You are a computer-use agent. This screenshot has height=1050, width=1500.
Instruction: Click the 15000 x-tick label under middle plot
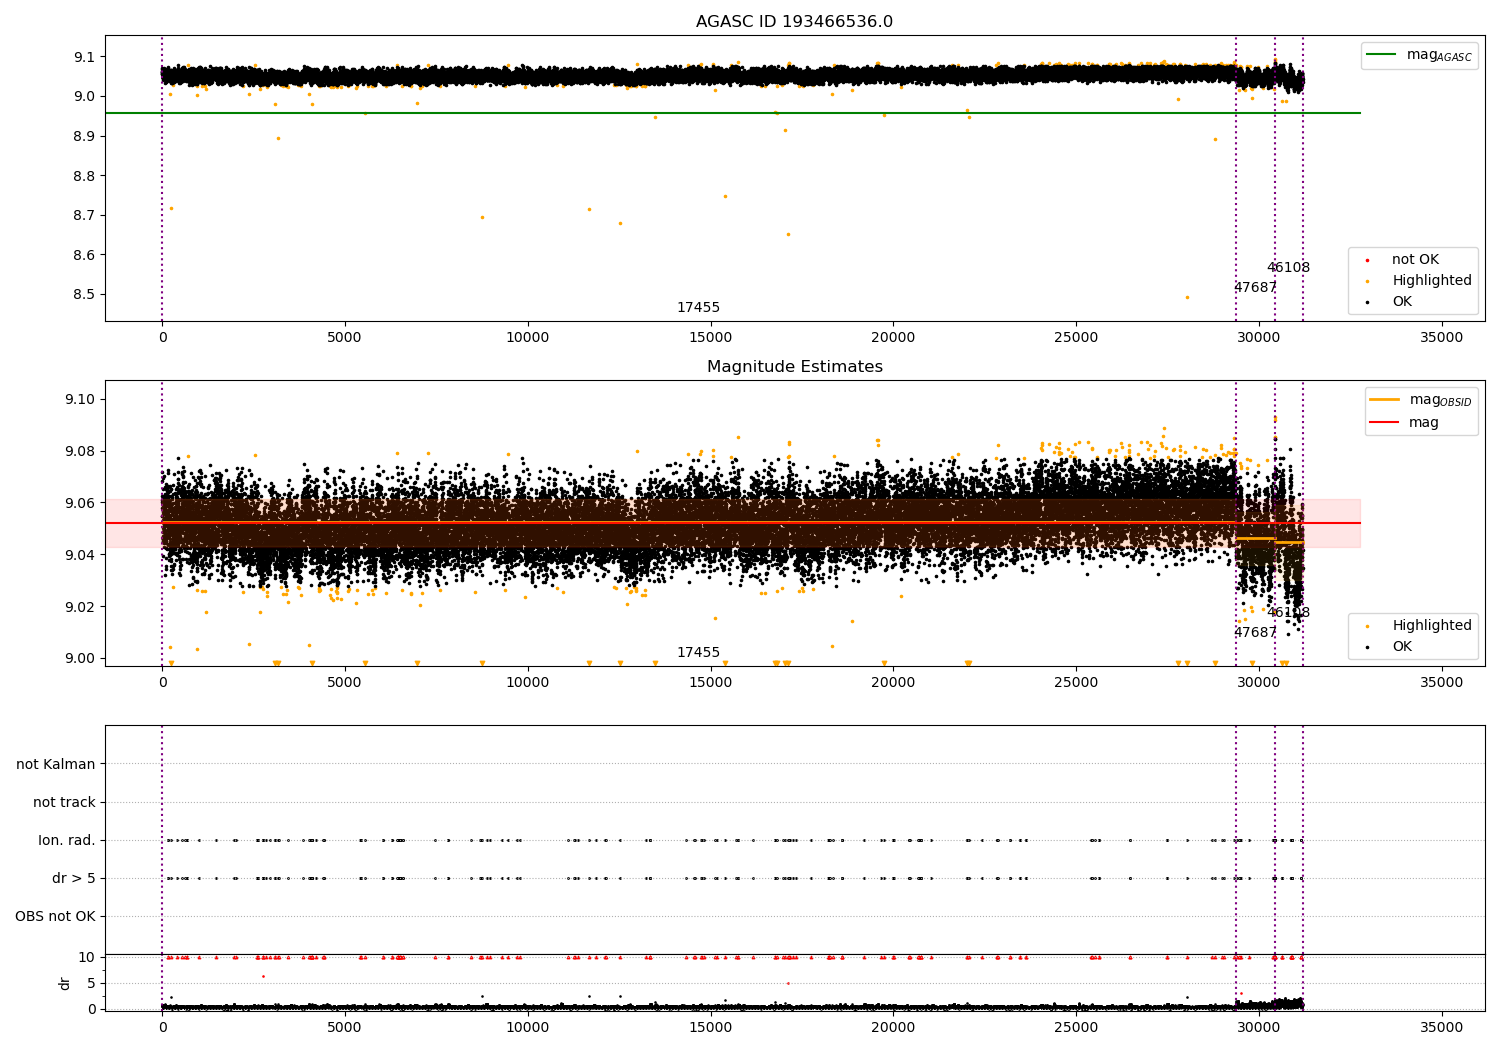[710, 683]
